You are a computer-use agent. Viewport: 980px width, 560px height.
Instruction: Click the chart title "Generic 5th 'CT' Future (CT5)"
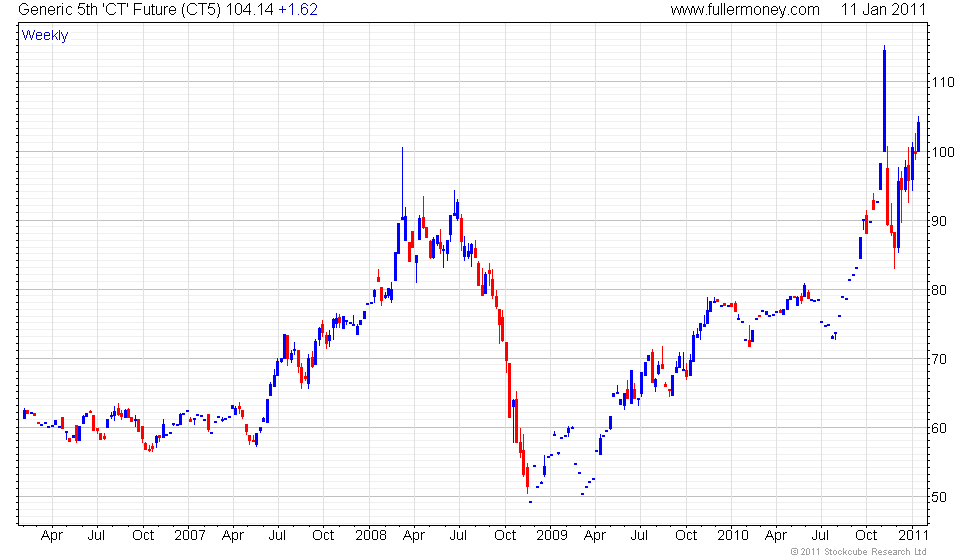point(119,9)
